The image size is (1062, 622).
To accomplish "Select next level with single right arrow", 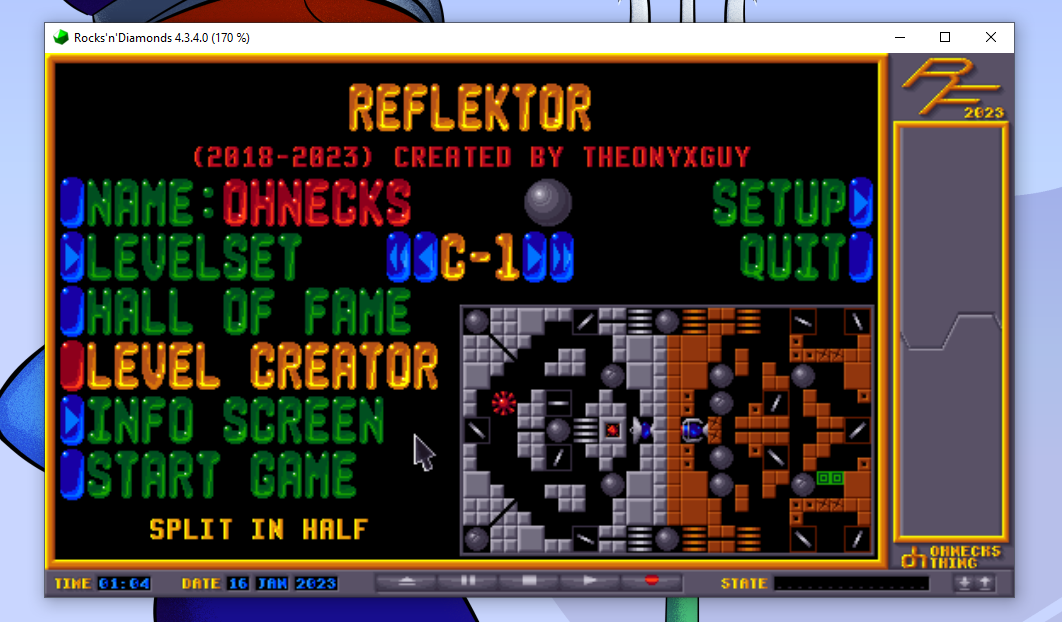I will (x=535, y=256).
